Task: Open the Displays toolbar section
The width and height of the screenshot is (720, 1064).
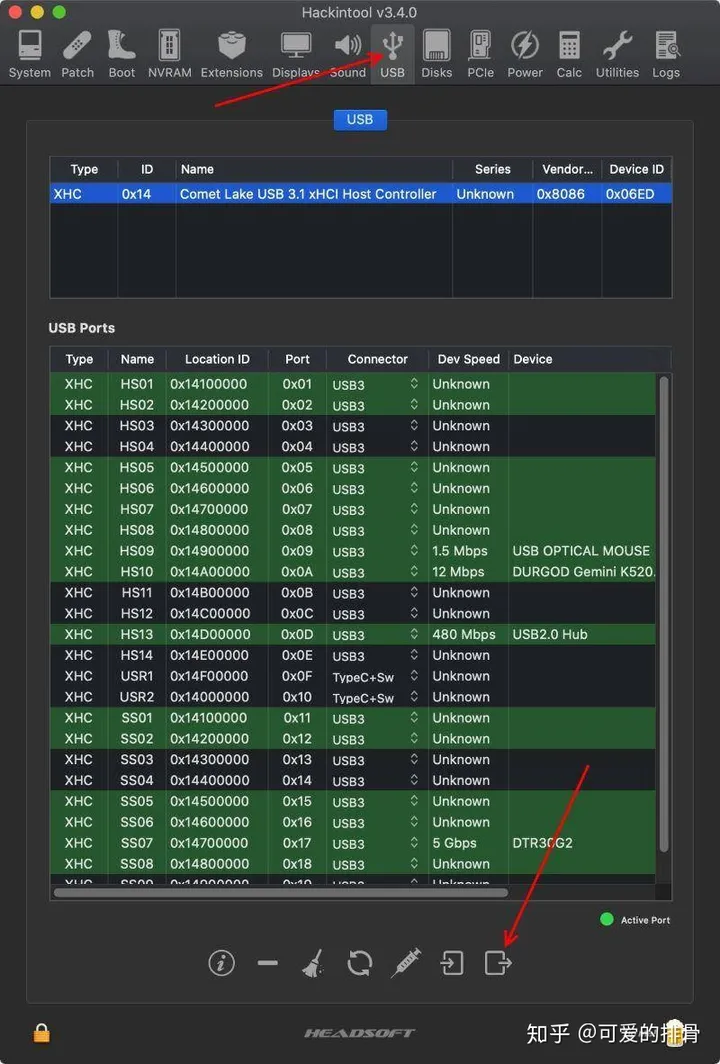Action: click(x=296, y=55)
